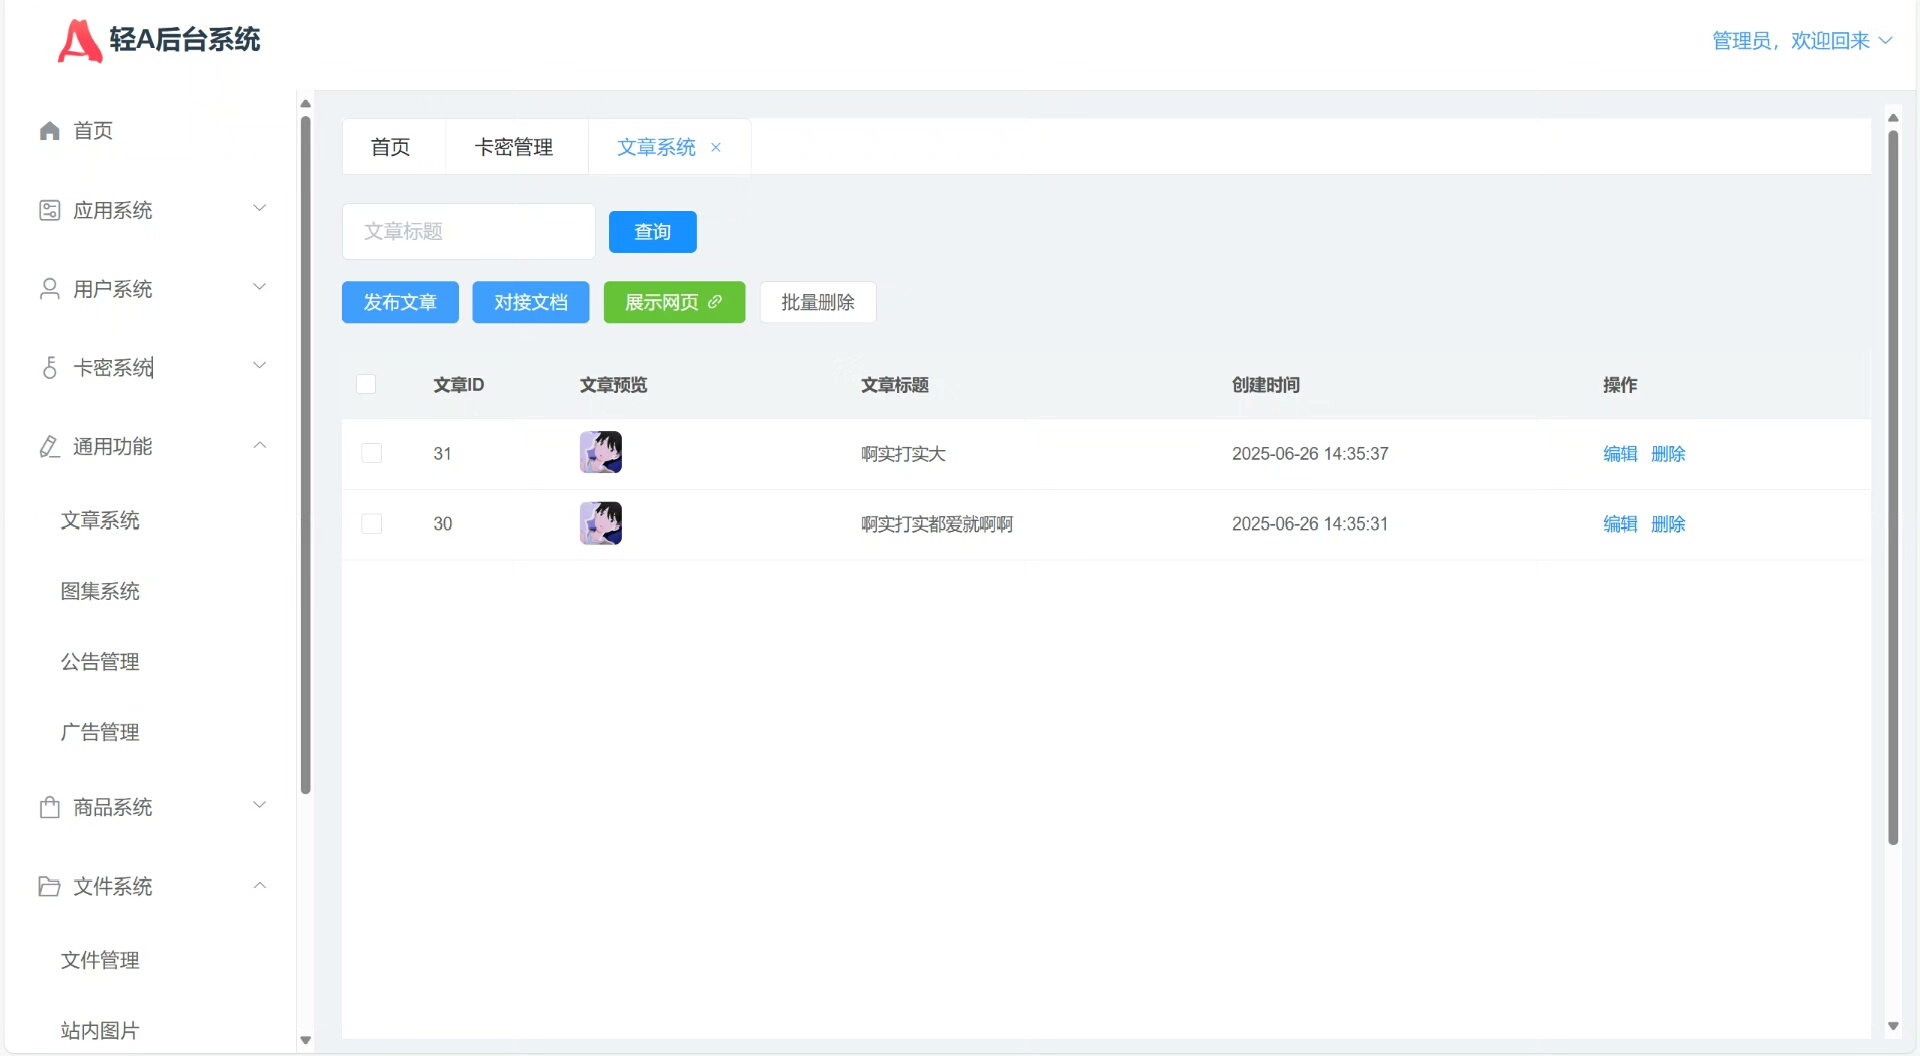Click the 应用系统 sidebar icon
Image resolution: width=1920 pixels, height=1056 pixels.
(x=49, y=210)
